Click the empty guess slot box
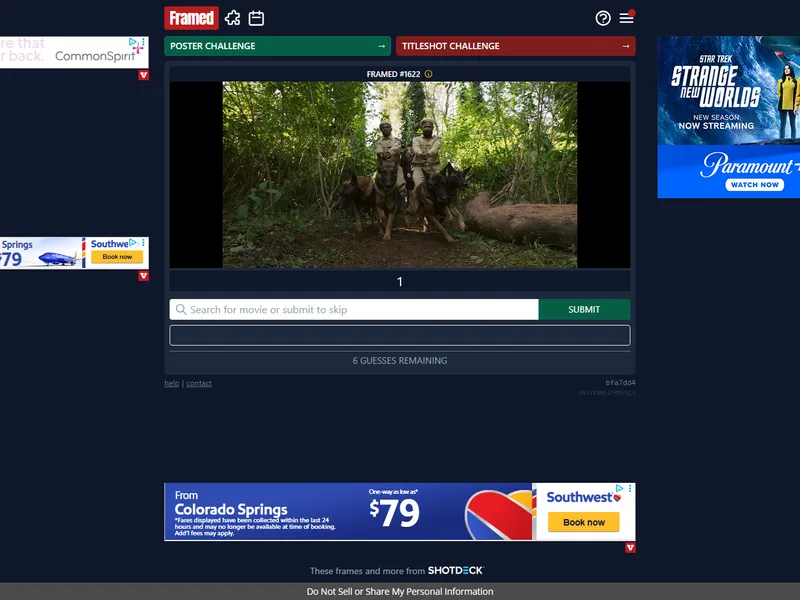This screenshot has width=800, height=600. pos(400,335)
